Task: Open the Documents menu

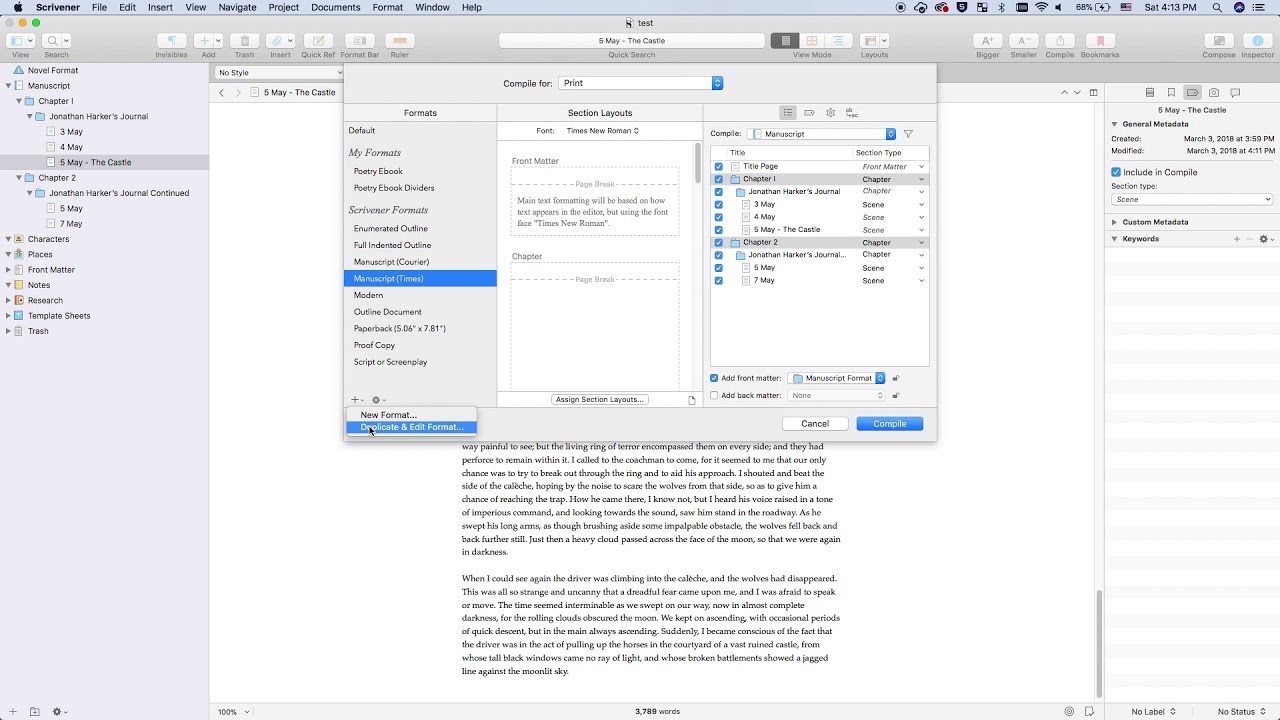Action: 335,7
